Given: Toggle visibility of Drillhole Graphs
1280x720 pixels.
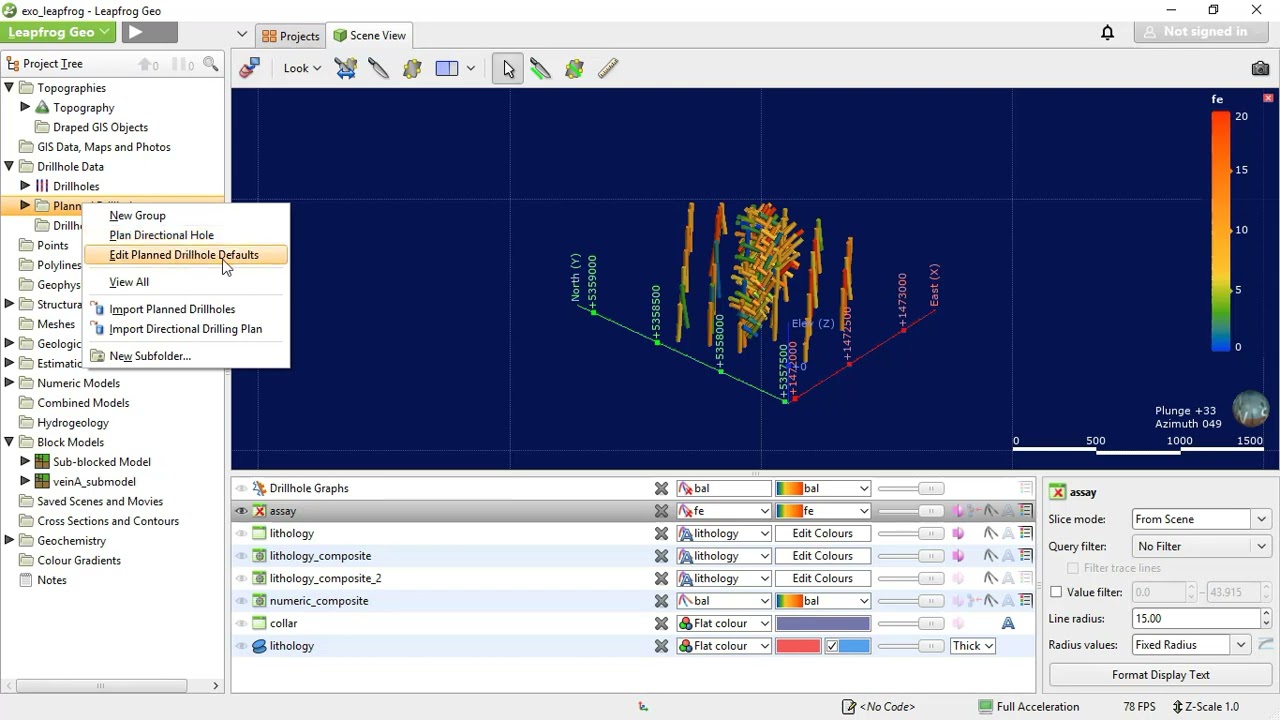Looking at the screenshot, I should (241, 489).
